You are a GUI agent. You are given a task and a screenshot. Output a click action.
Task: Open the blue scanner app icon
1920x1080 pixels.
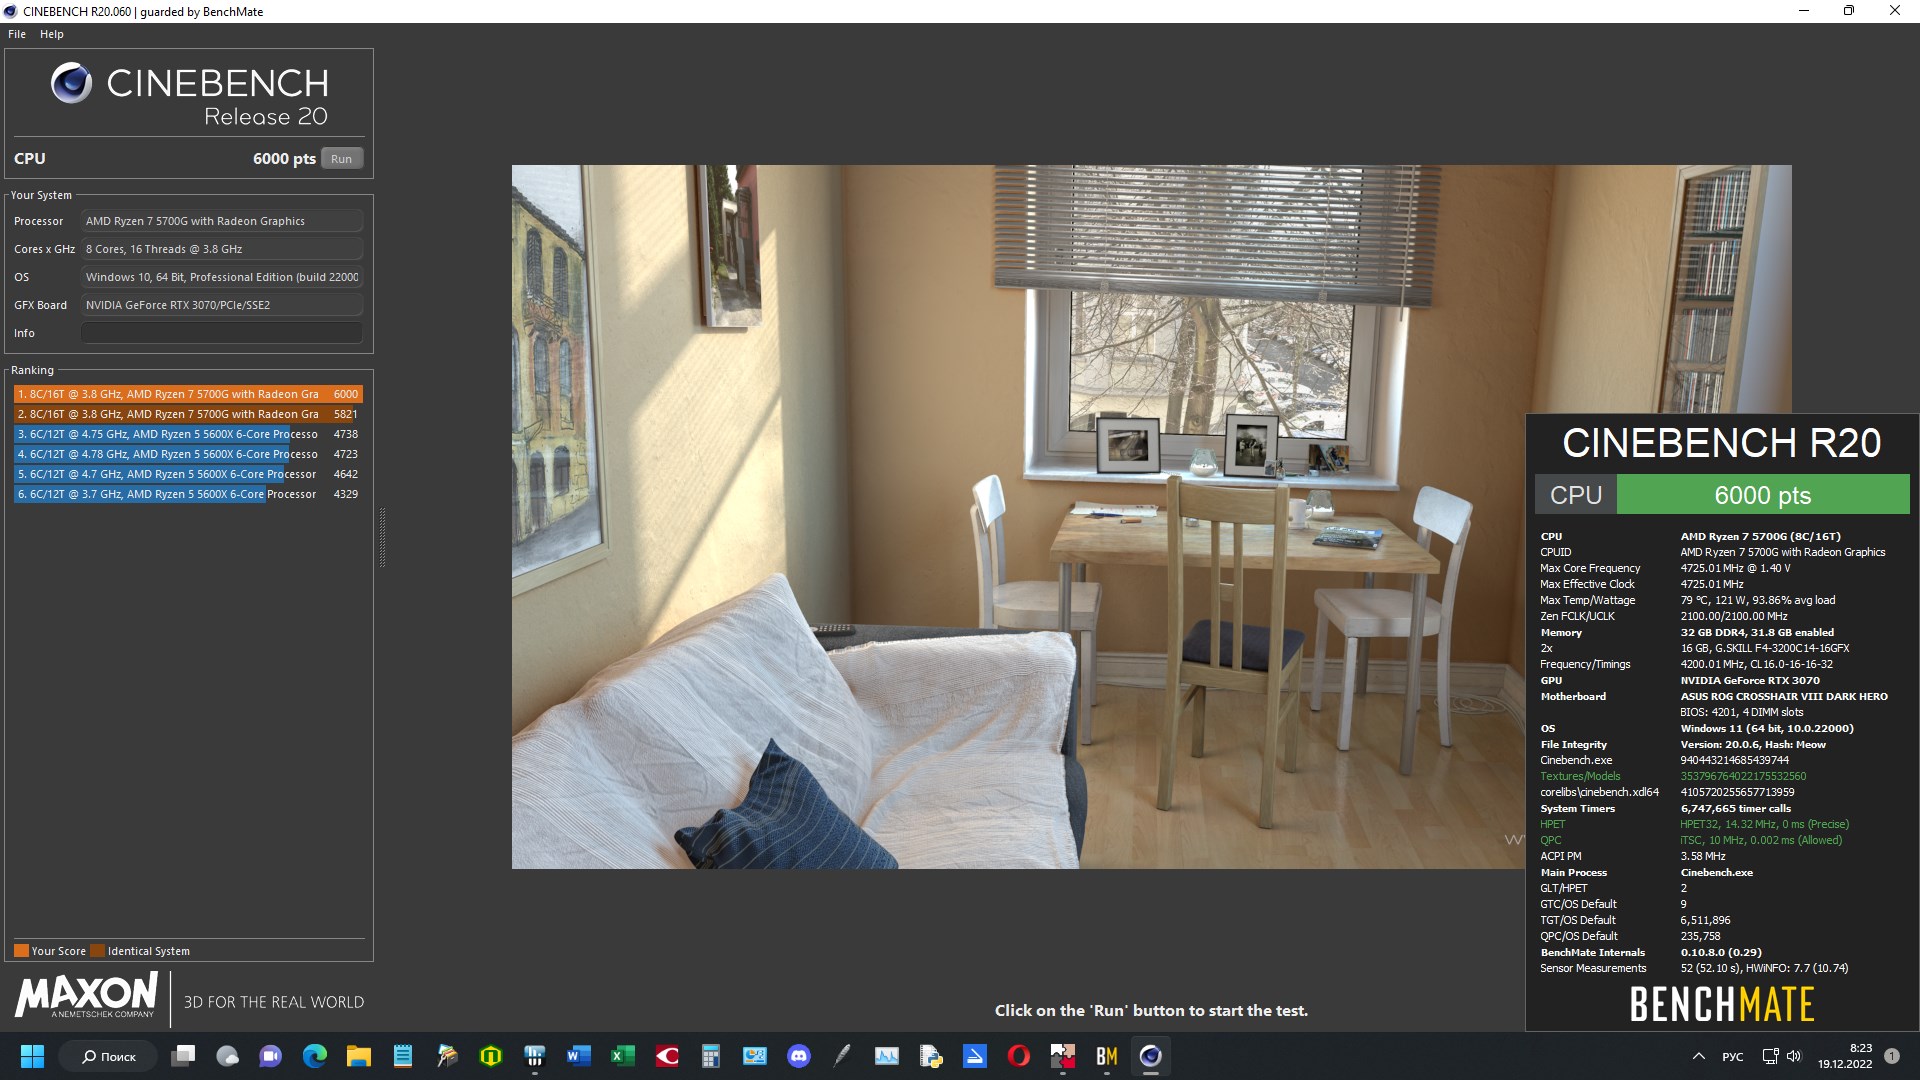(x=975, y=1056)
